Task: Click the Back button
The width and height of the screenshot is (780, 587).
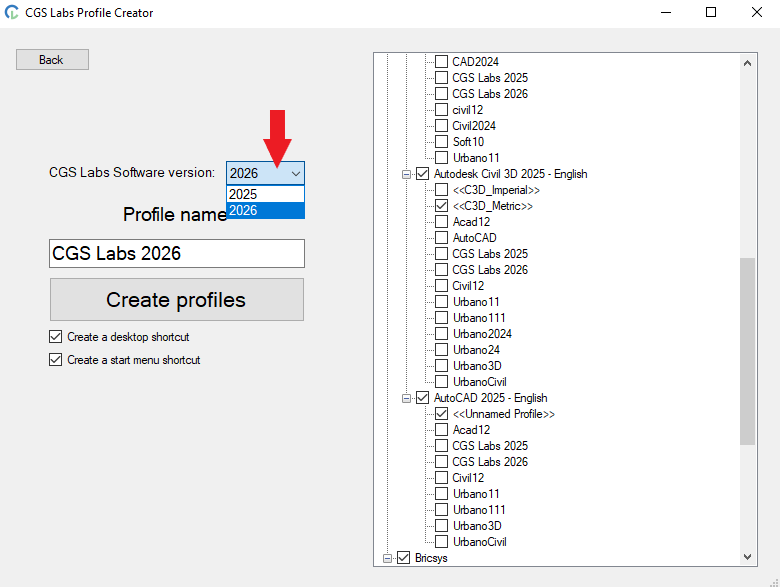Action: pyautogui.click(x=52, y=60)
